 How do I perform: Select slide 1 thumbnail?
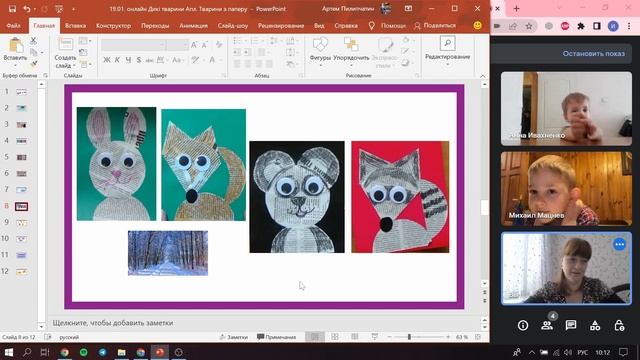(x=22, y=92)
